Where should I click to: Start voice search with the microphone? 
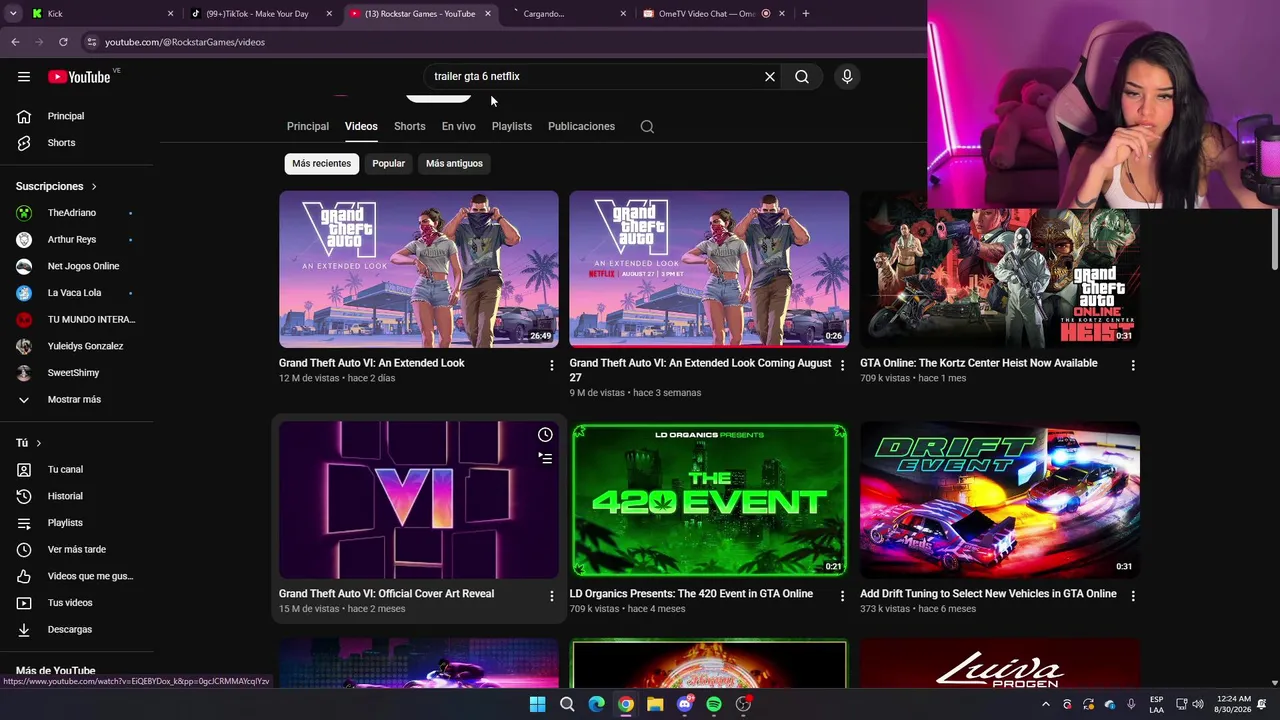847,77
